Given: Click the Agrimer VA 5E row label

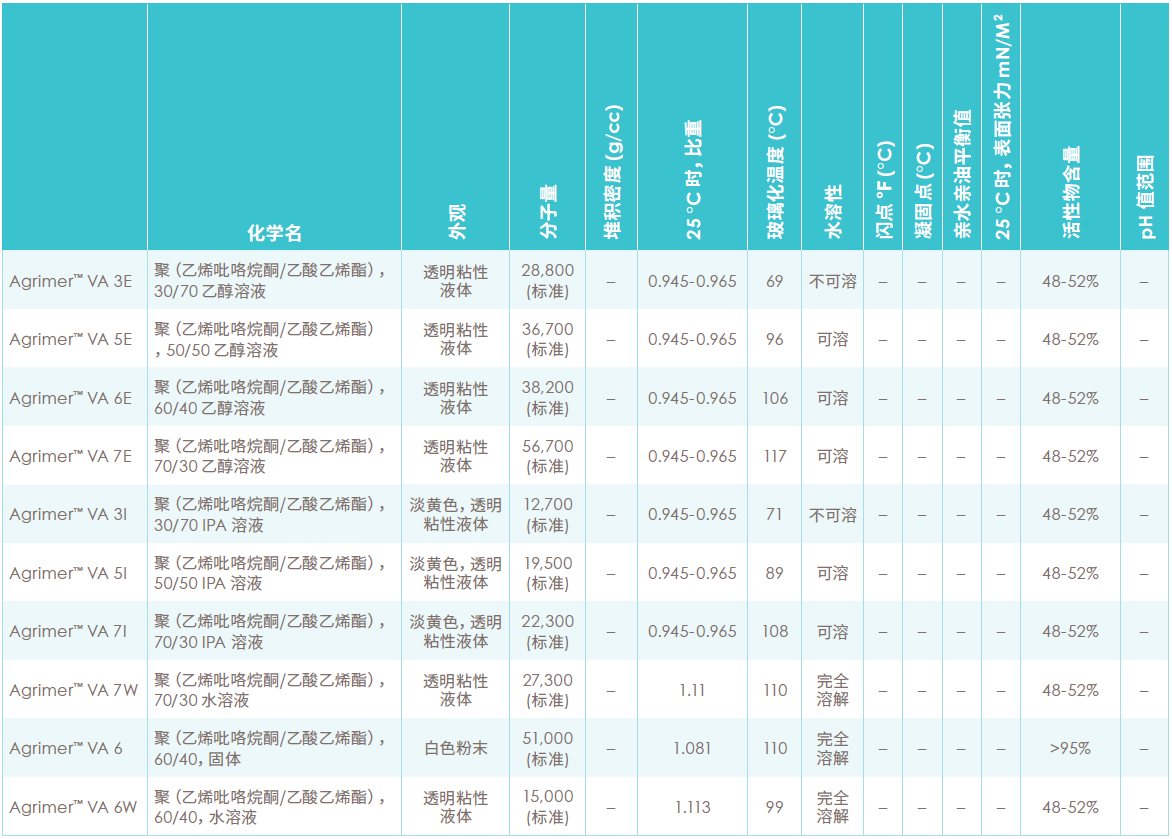Looking at the screenshot, I should coord(70,339).
